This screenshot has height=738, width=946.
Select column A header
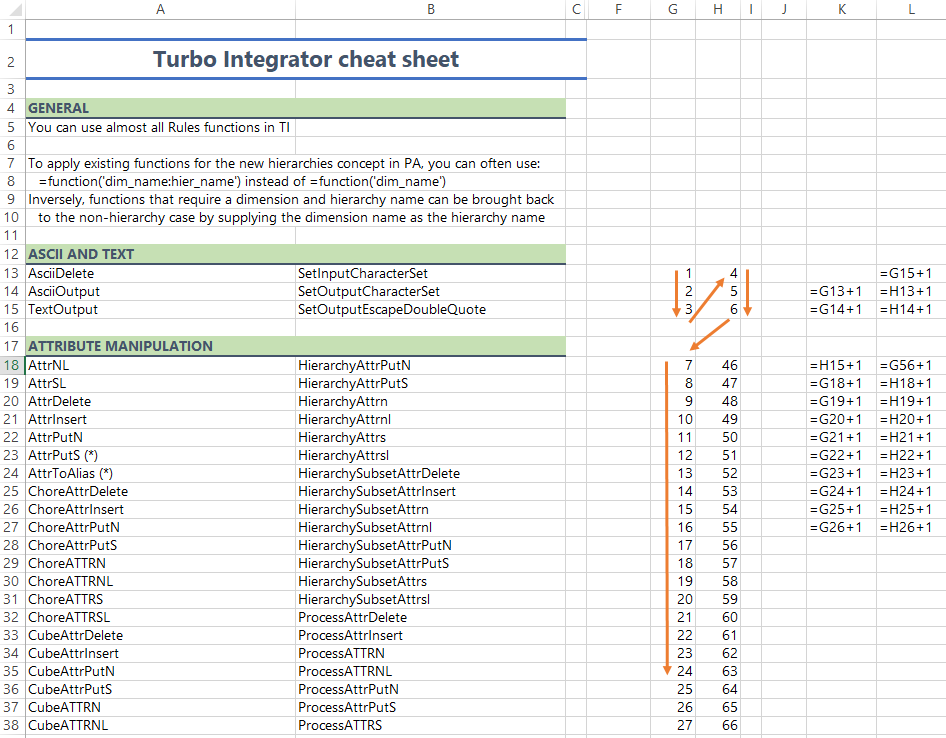point(160,9)
